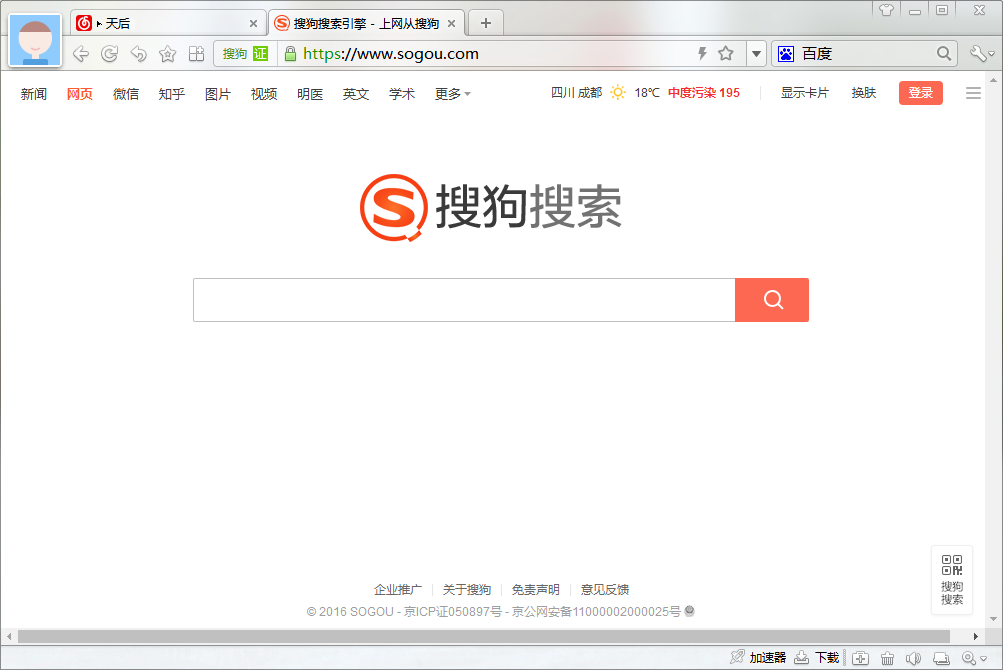
Task: Open the 知乎 search category
Action: click(x=172, y=94)
